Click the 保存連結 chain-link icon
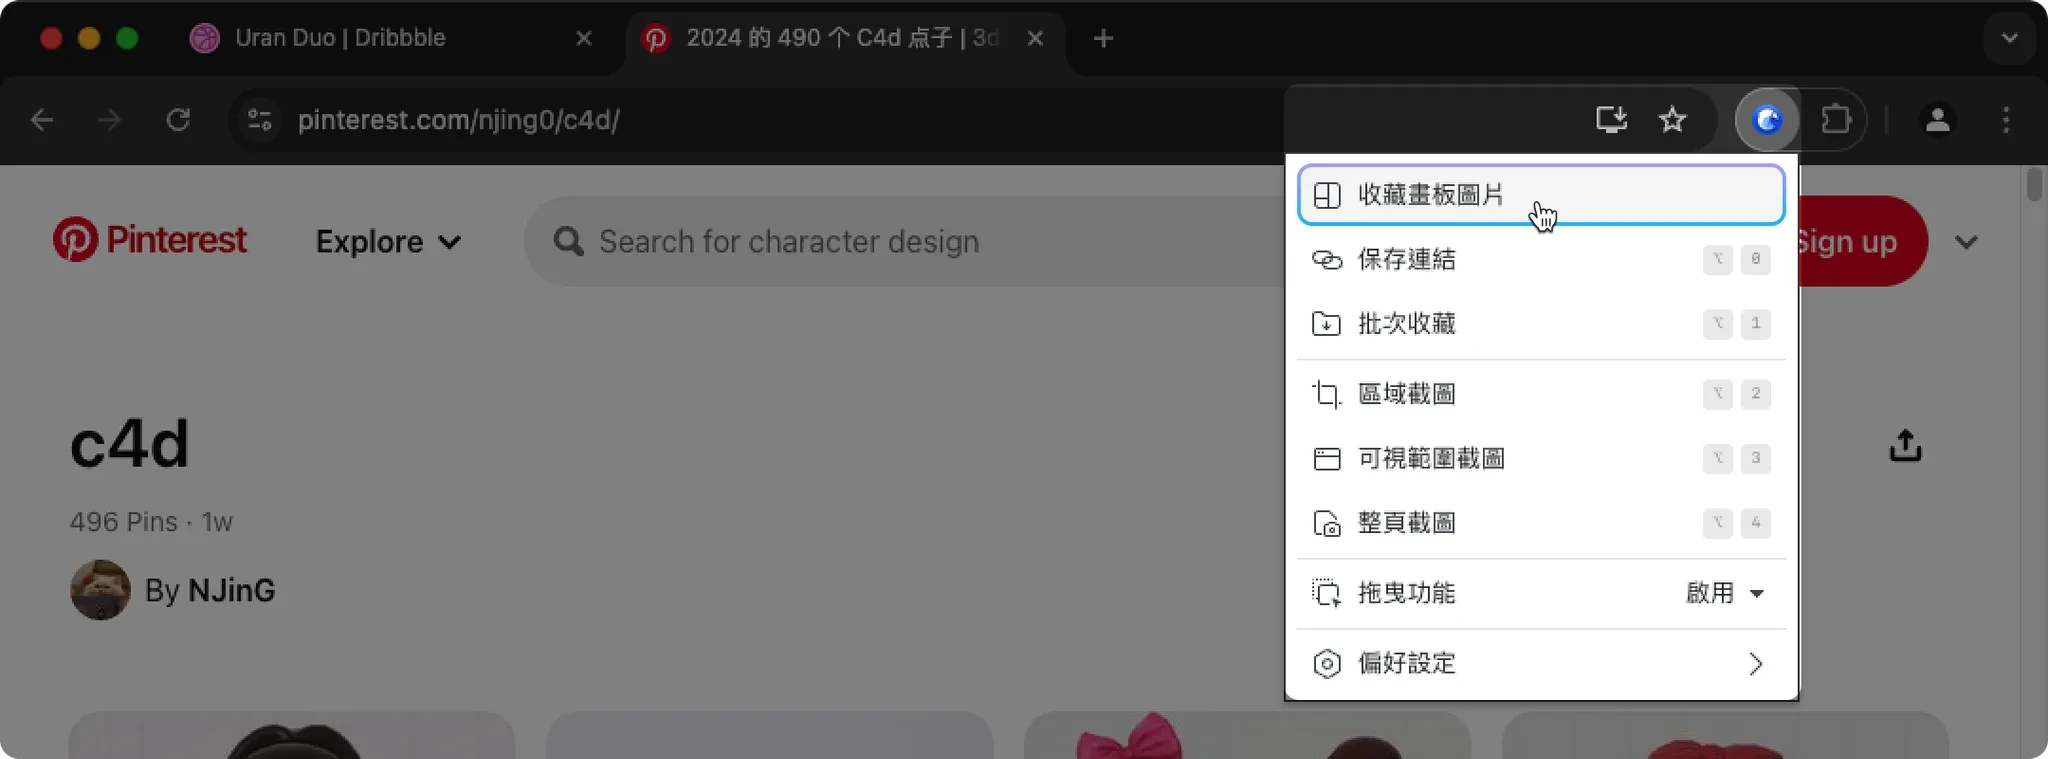The image size is (2048, 759). 1326,260
